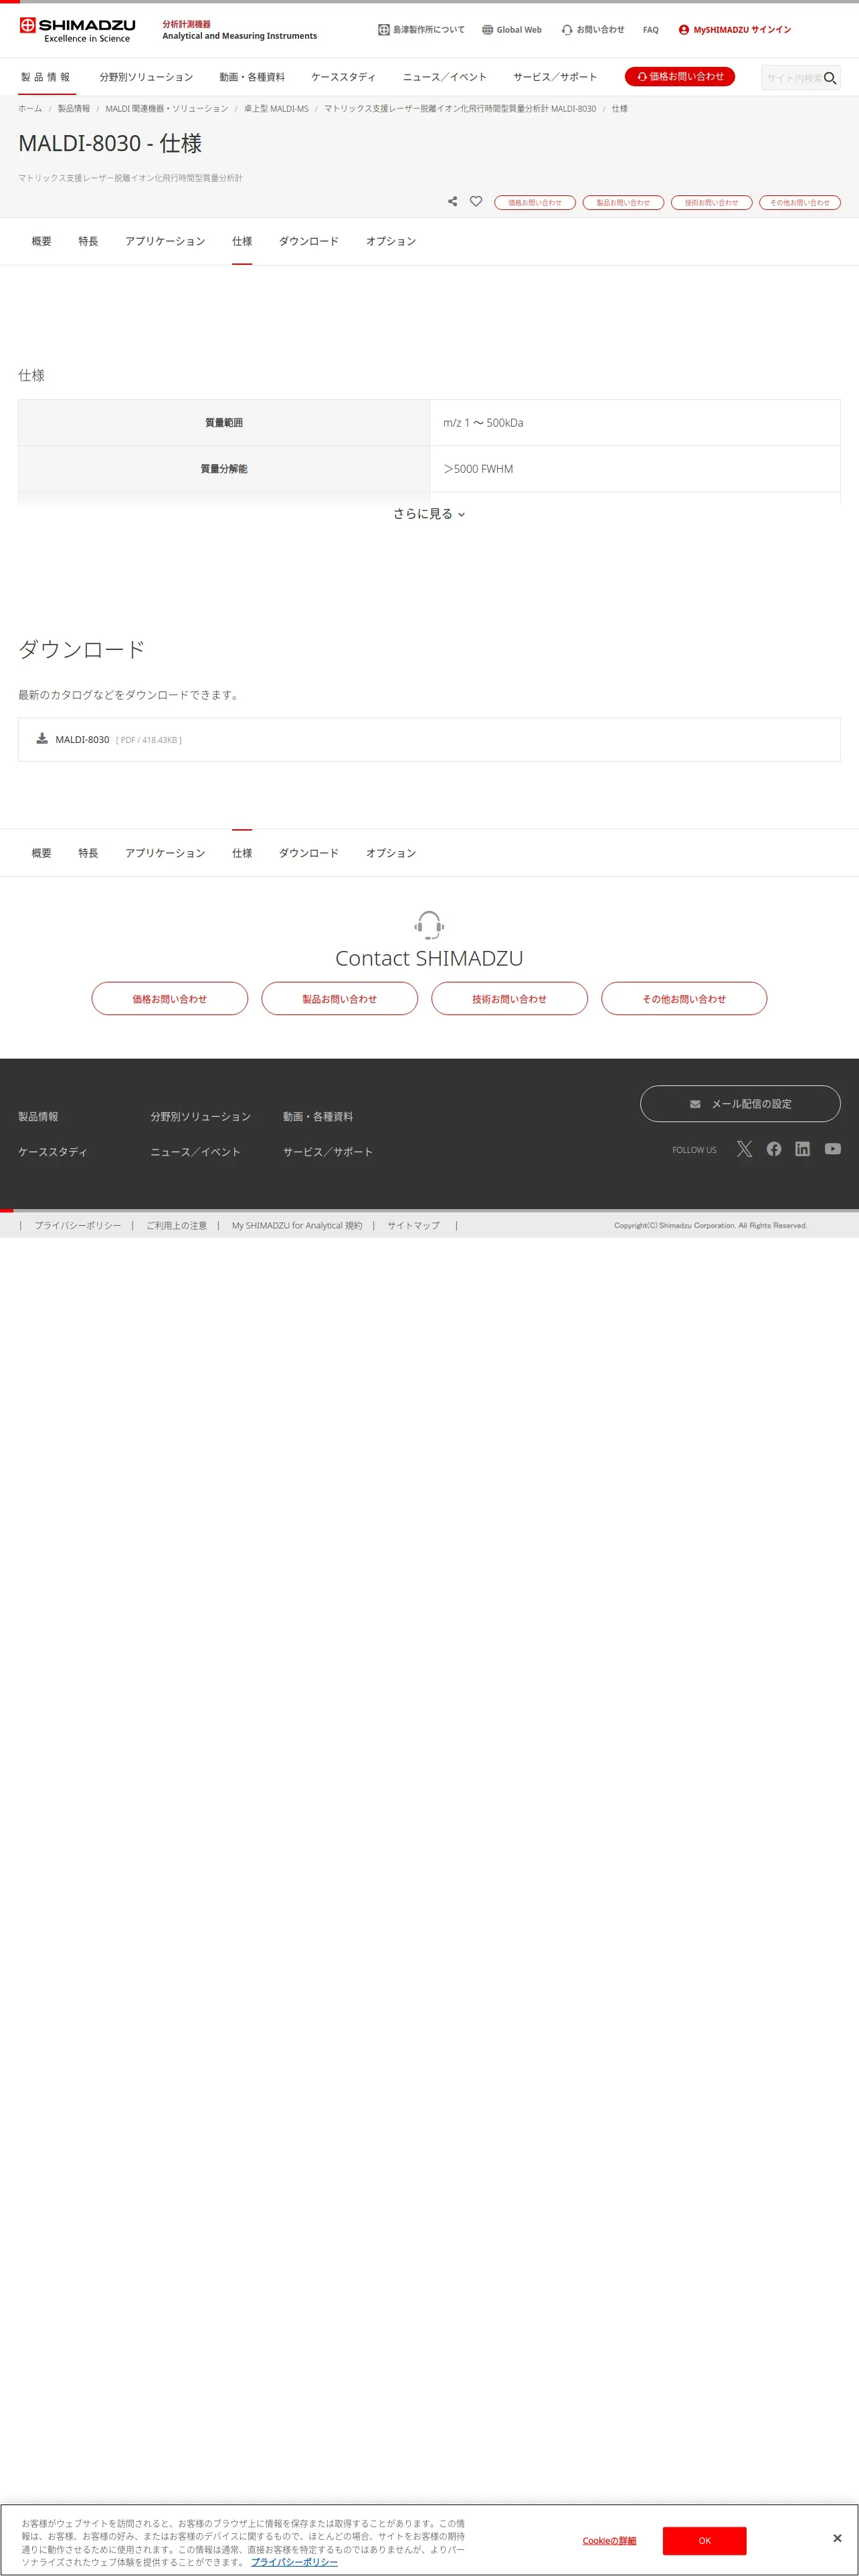Download the MALDI-8030 PDF catalog
Viewport: 859px width, 2576px height.
click(429, 739)
